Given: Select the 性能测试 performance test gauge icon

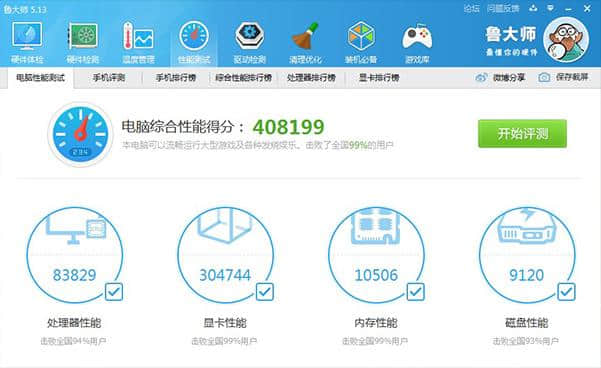Looking at the screenshot, I should pyautogui.click(x=194, y=36).
